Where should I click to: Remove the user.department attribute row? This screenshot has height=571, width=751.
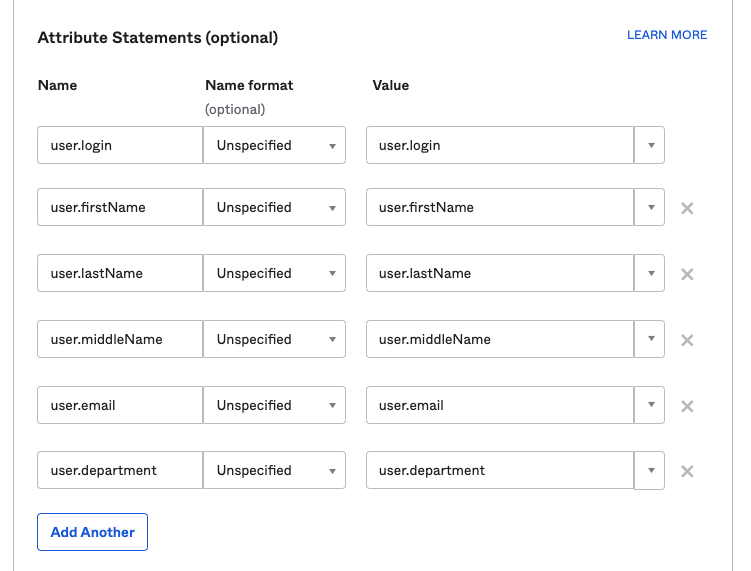click(x=687, y=471)
